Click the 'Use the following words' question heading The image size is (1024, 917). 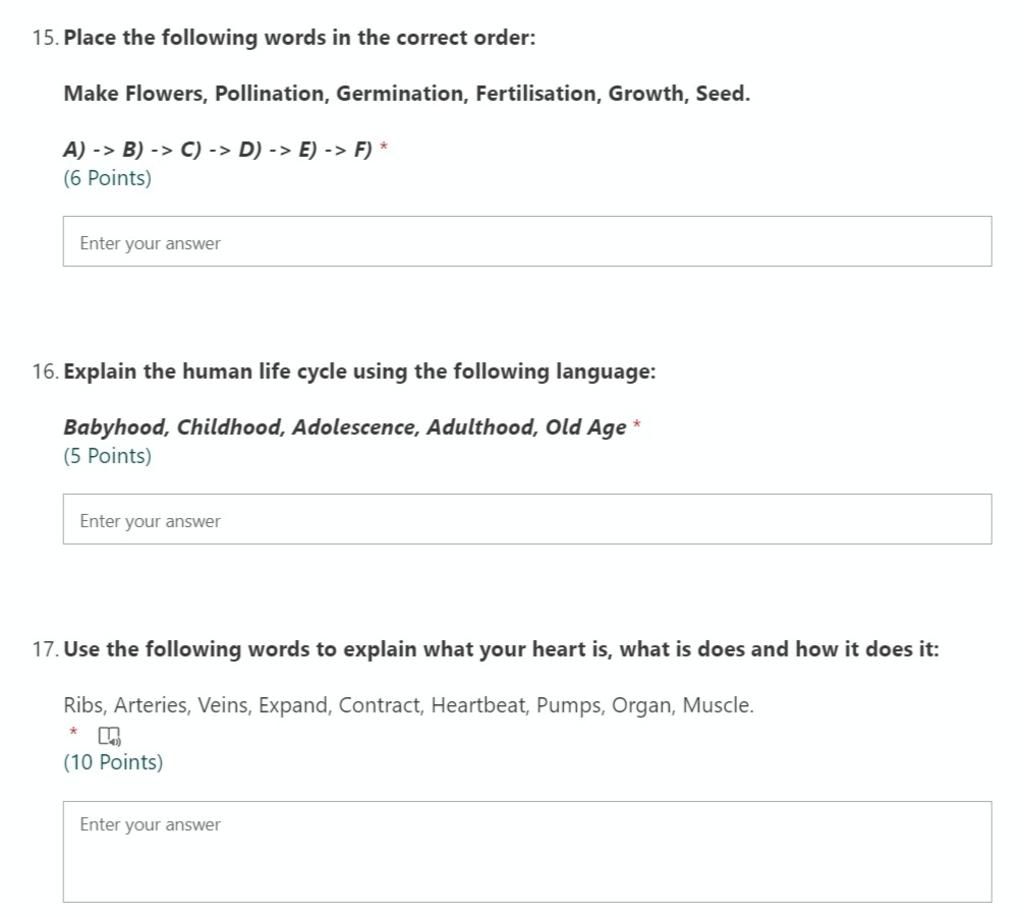point(501,649)
